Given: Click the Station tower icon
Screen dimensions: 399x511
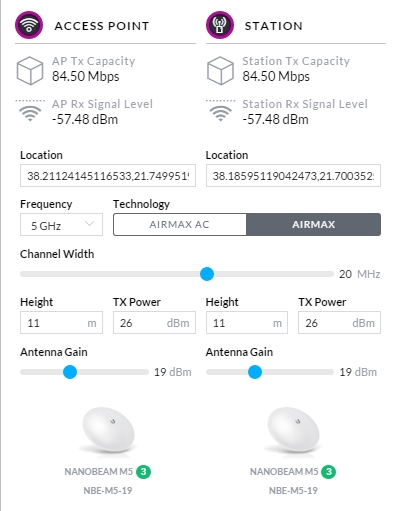Looking at the screenshot, I should [220, 25].
